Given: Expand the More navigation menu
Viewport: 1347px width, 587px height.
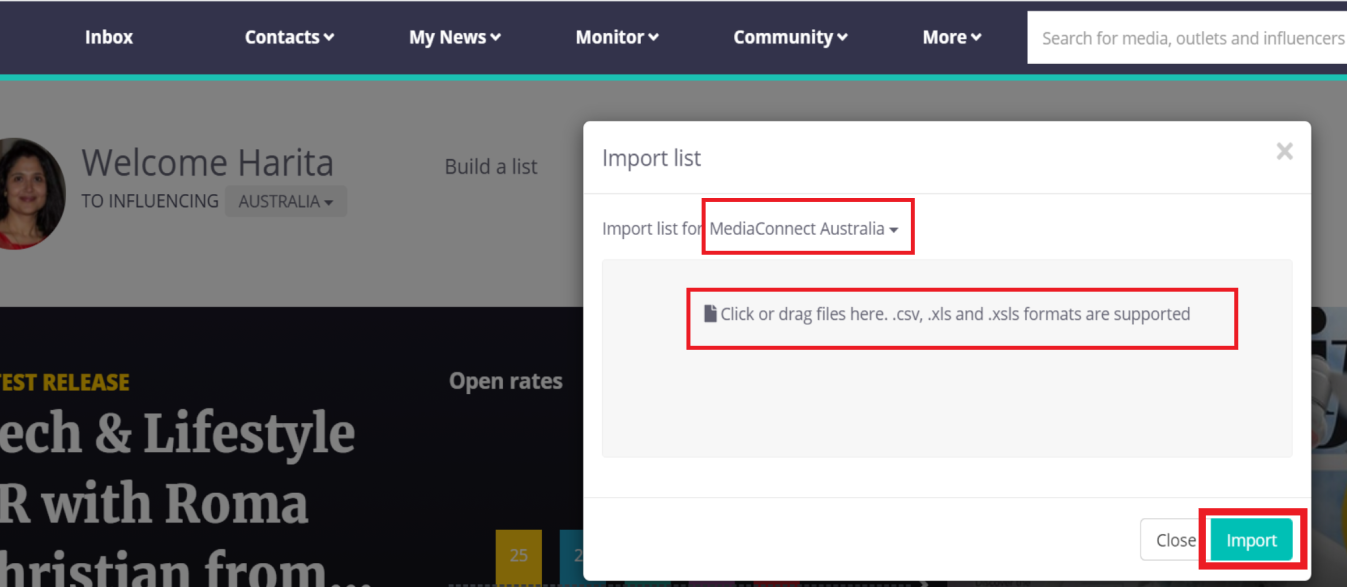Looking at the screenshot, I should (951, 37).
